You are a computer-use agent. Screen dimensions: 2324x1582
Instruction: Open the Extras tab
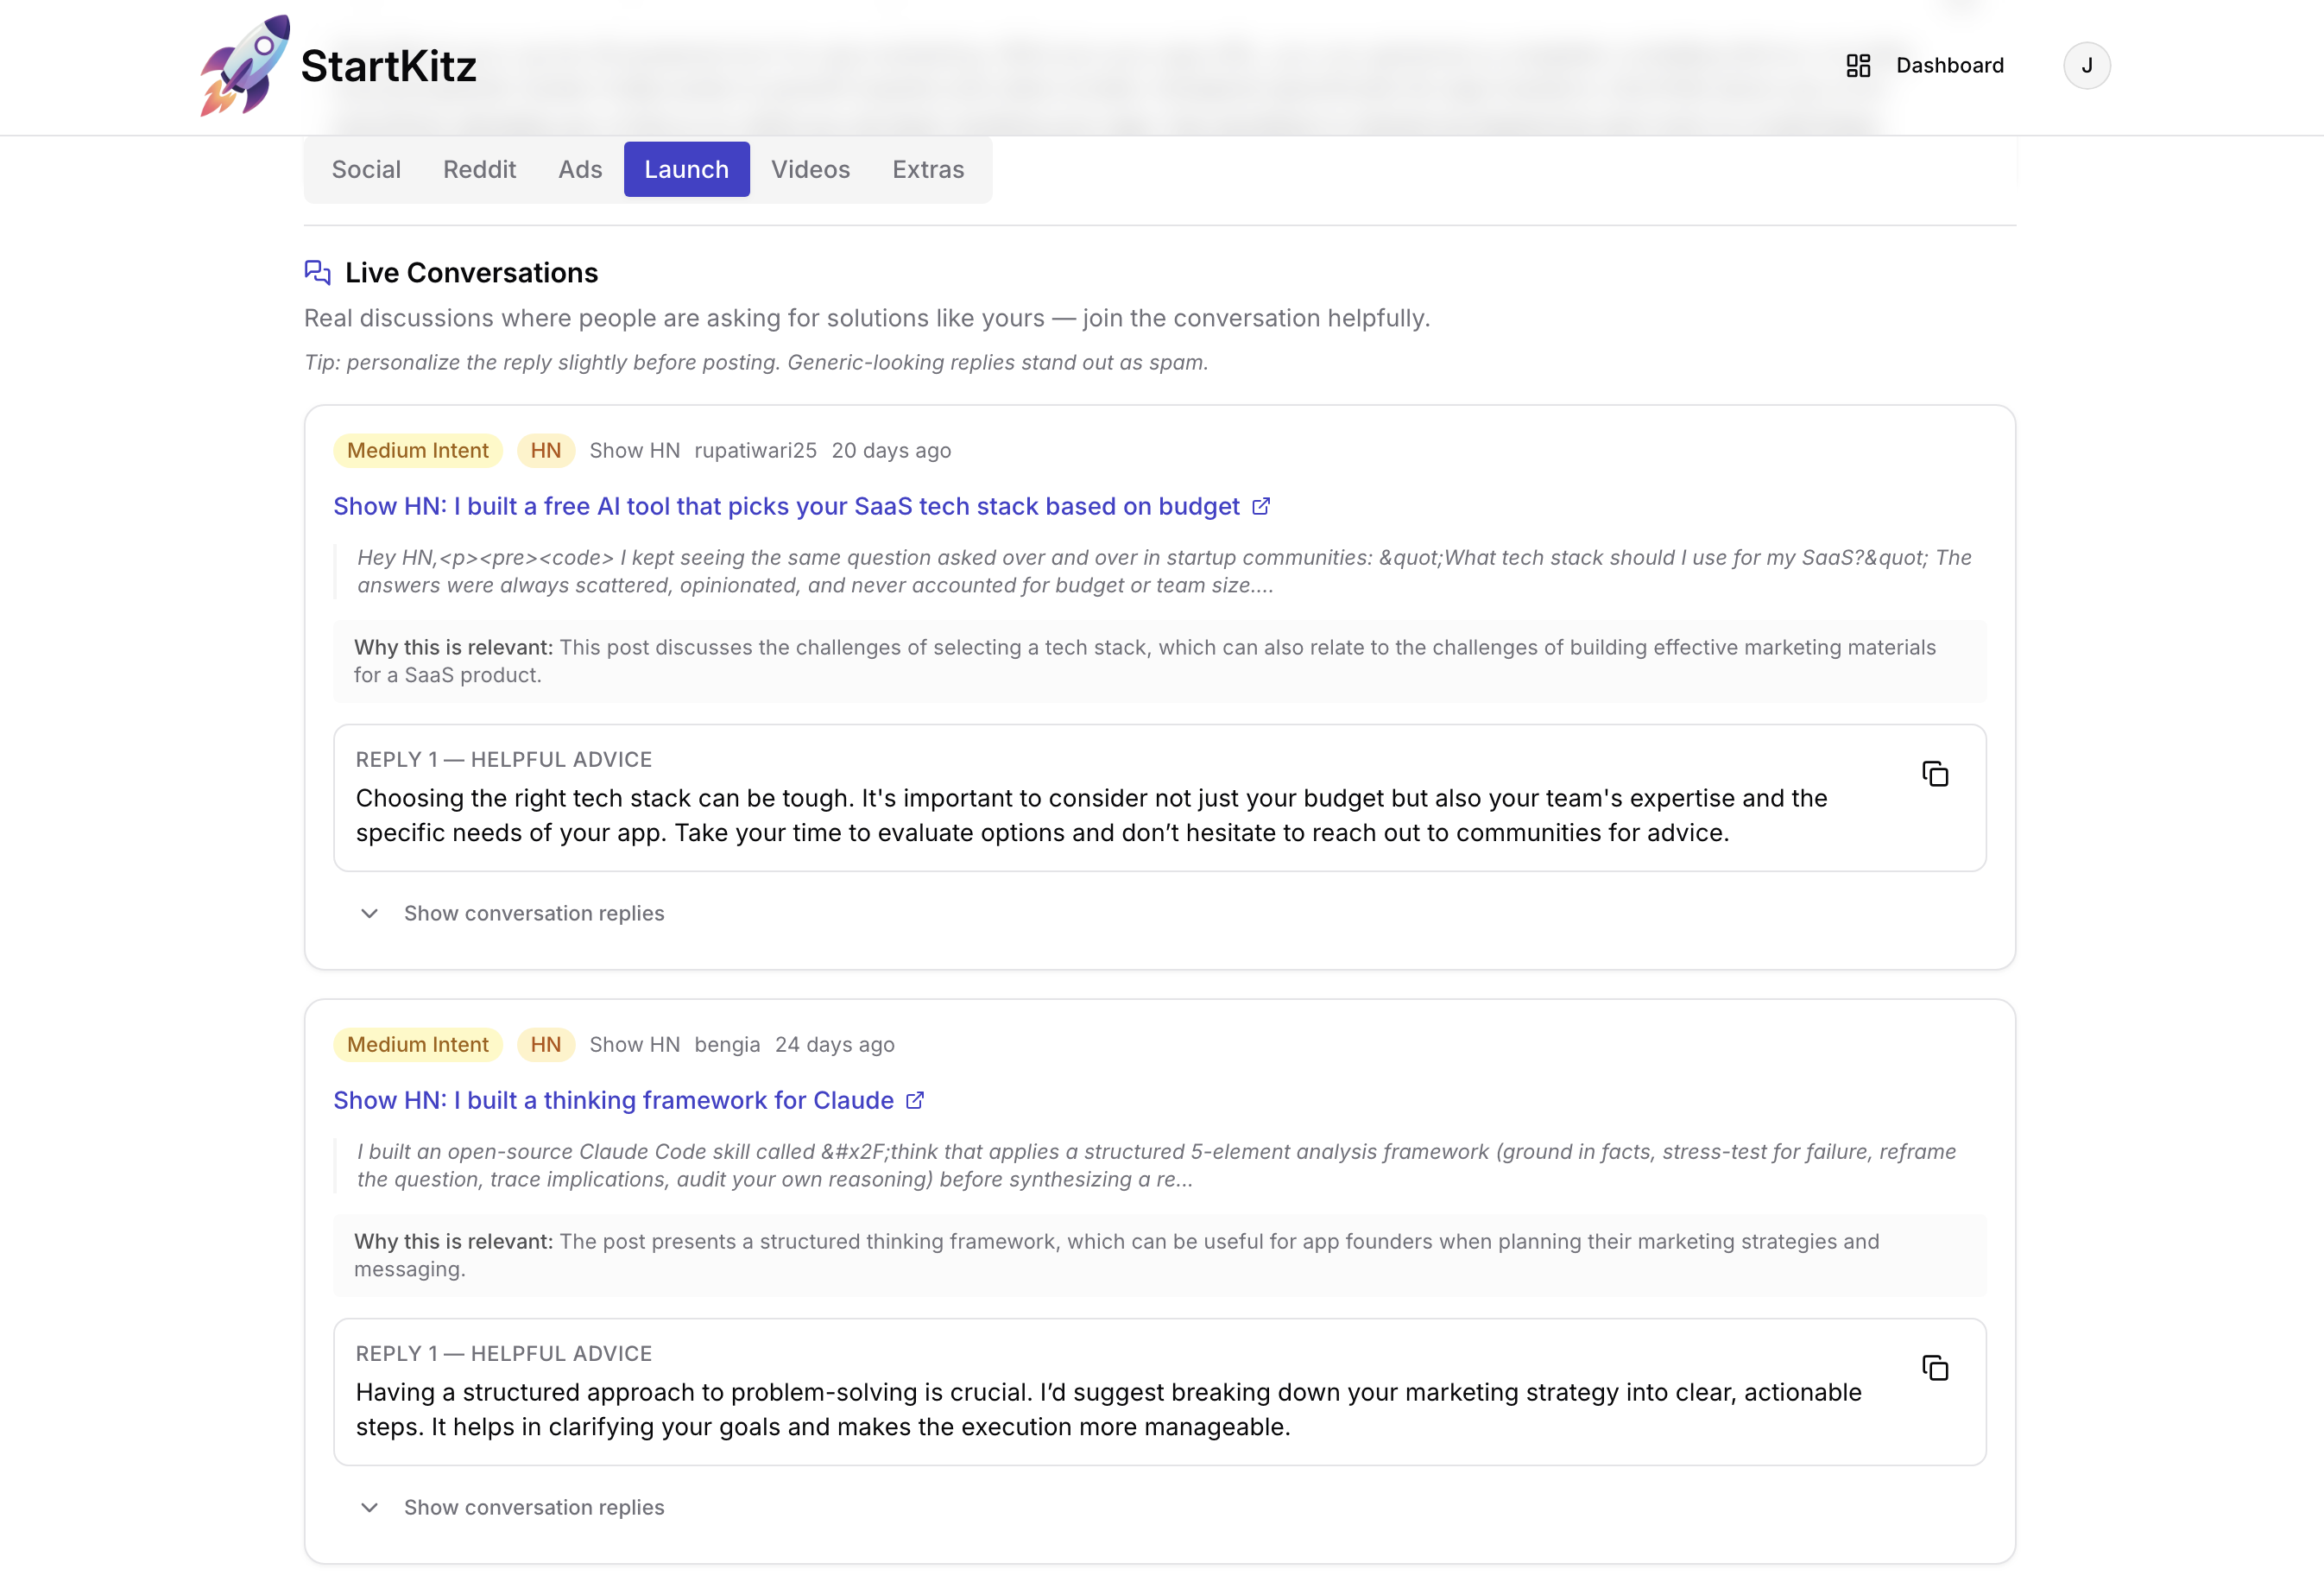(x=928, y=169)
